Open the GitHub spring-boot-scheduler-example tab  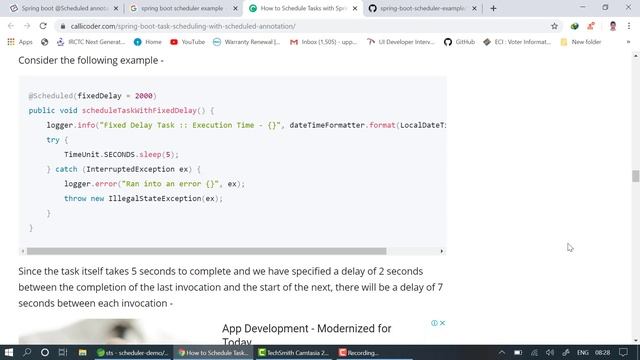pos(422,8)
